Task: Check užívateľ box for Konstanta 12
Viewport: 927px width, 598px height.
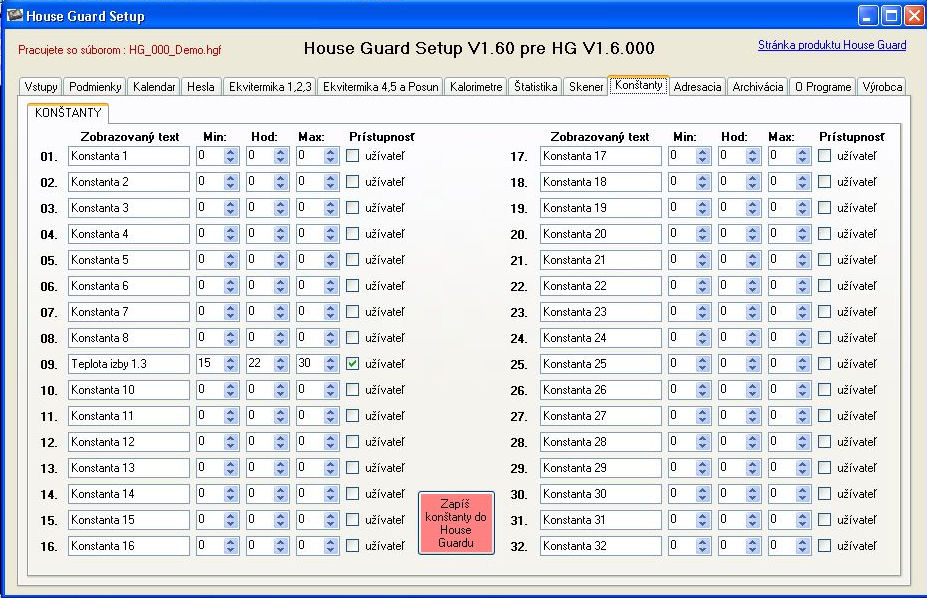Action: [x=352, y=442]
